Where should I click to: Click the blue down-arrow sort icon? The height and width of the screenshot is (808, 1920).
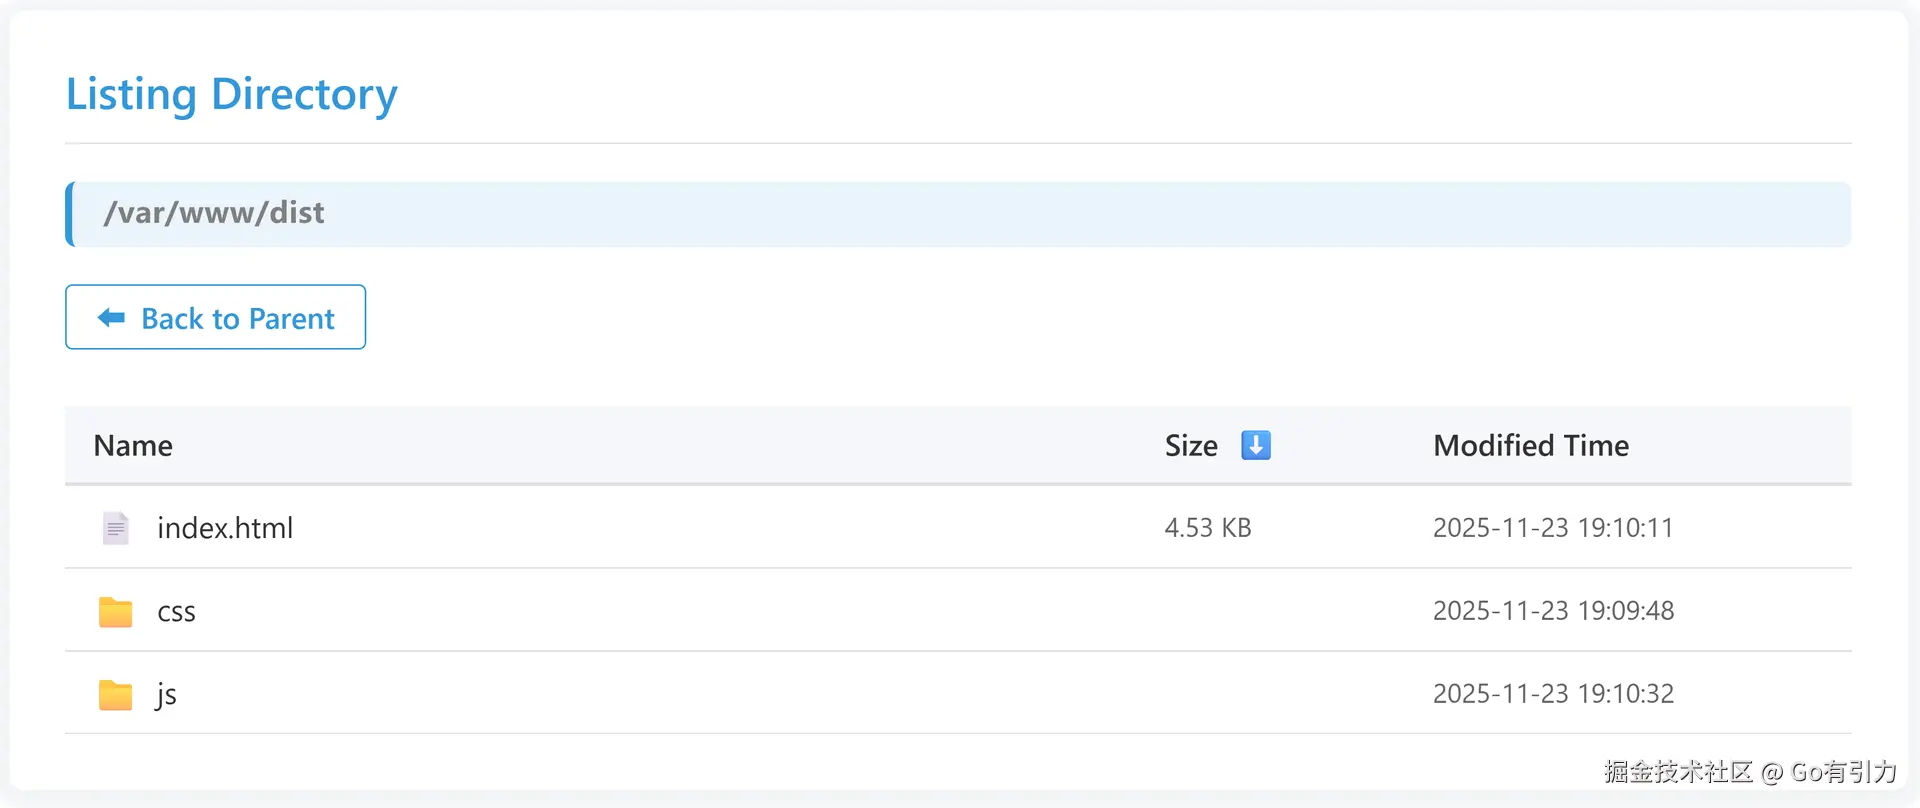coord(1256,445)
